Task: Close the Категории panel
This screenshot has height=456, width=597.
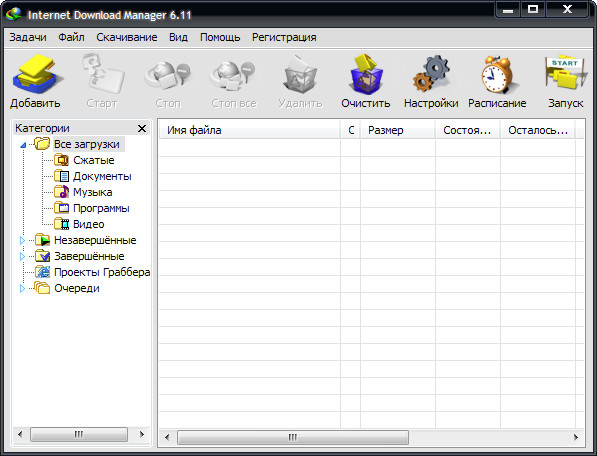Action: click(x=142, y=129)
